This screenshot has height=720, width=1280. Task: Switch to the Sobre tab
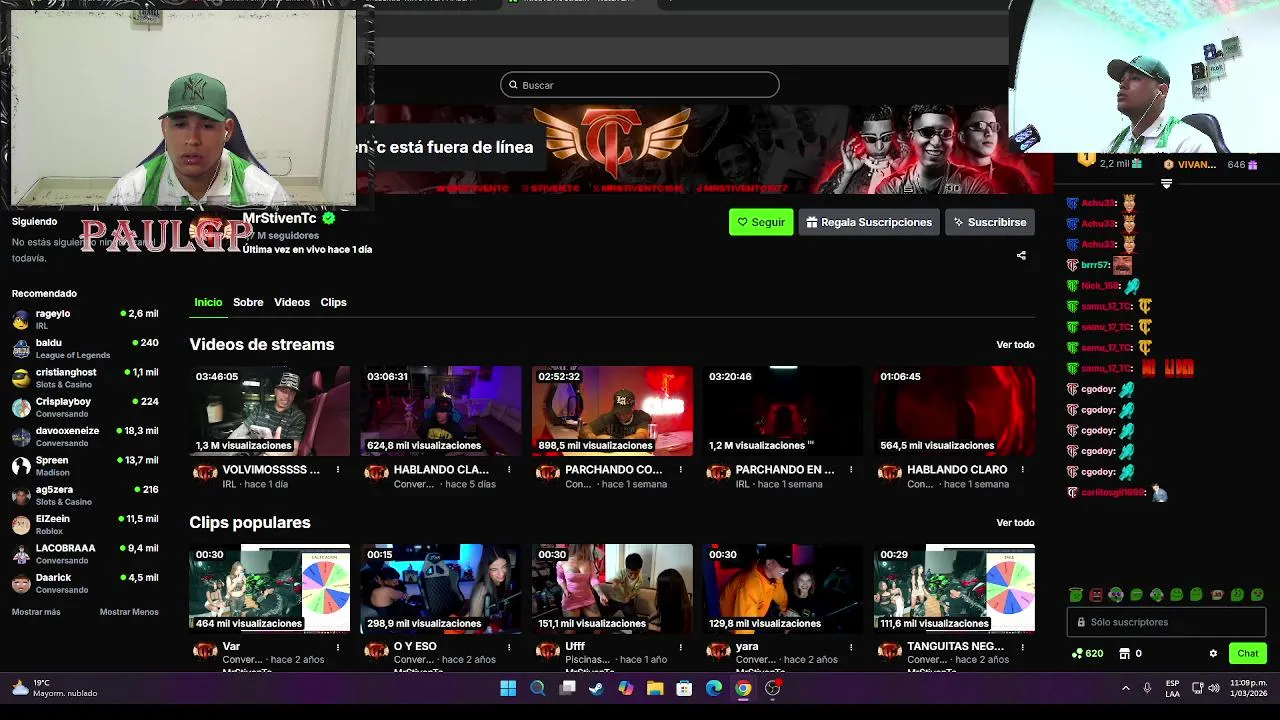point(248,302)
